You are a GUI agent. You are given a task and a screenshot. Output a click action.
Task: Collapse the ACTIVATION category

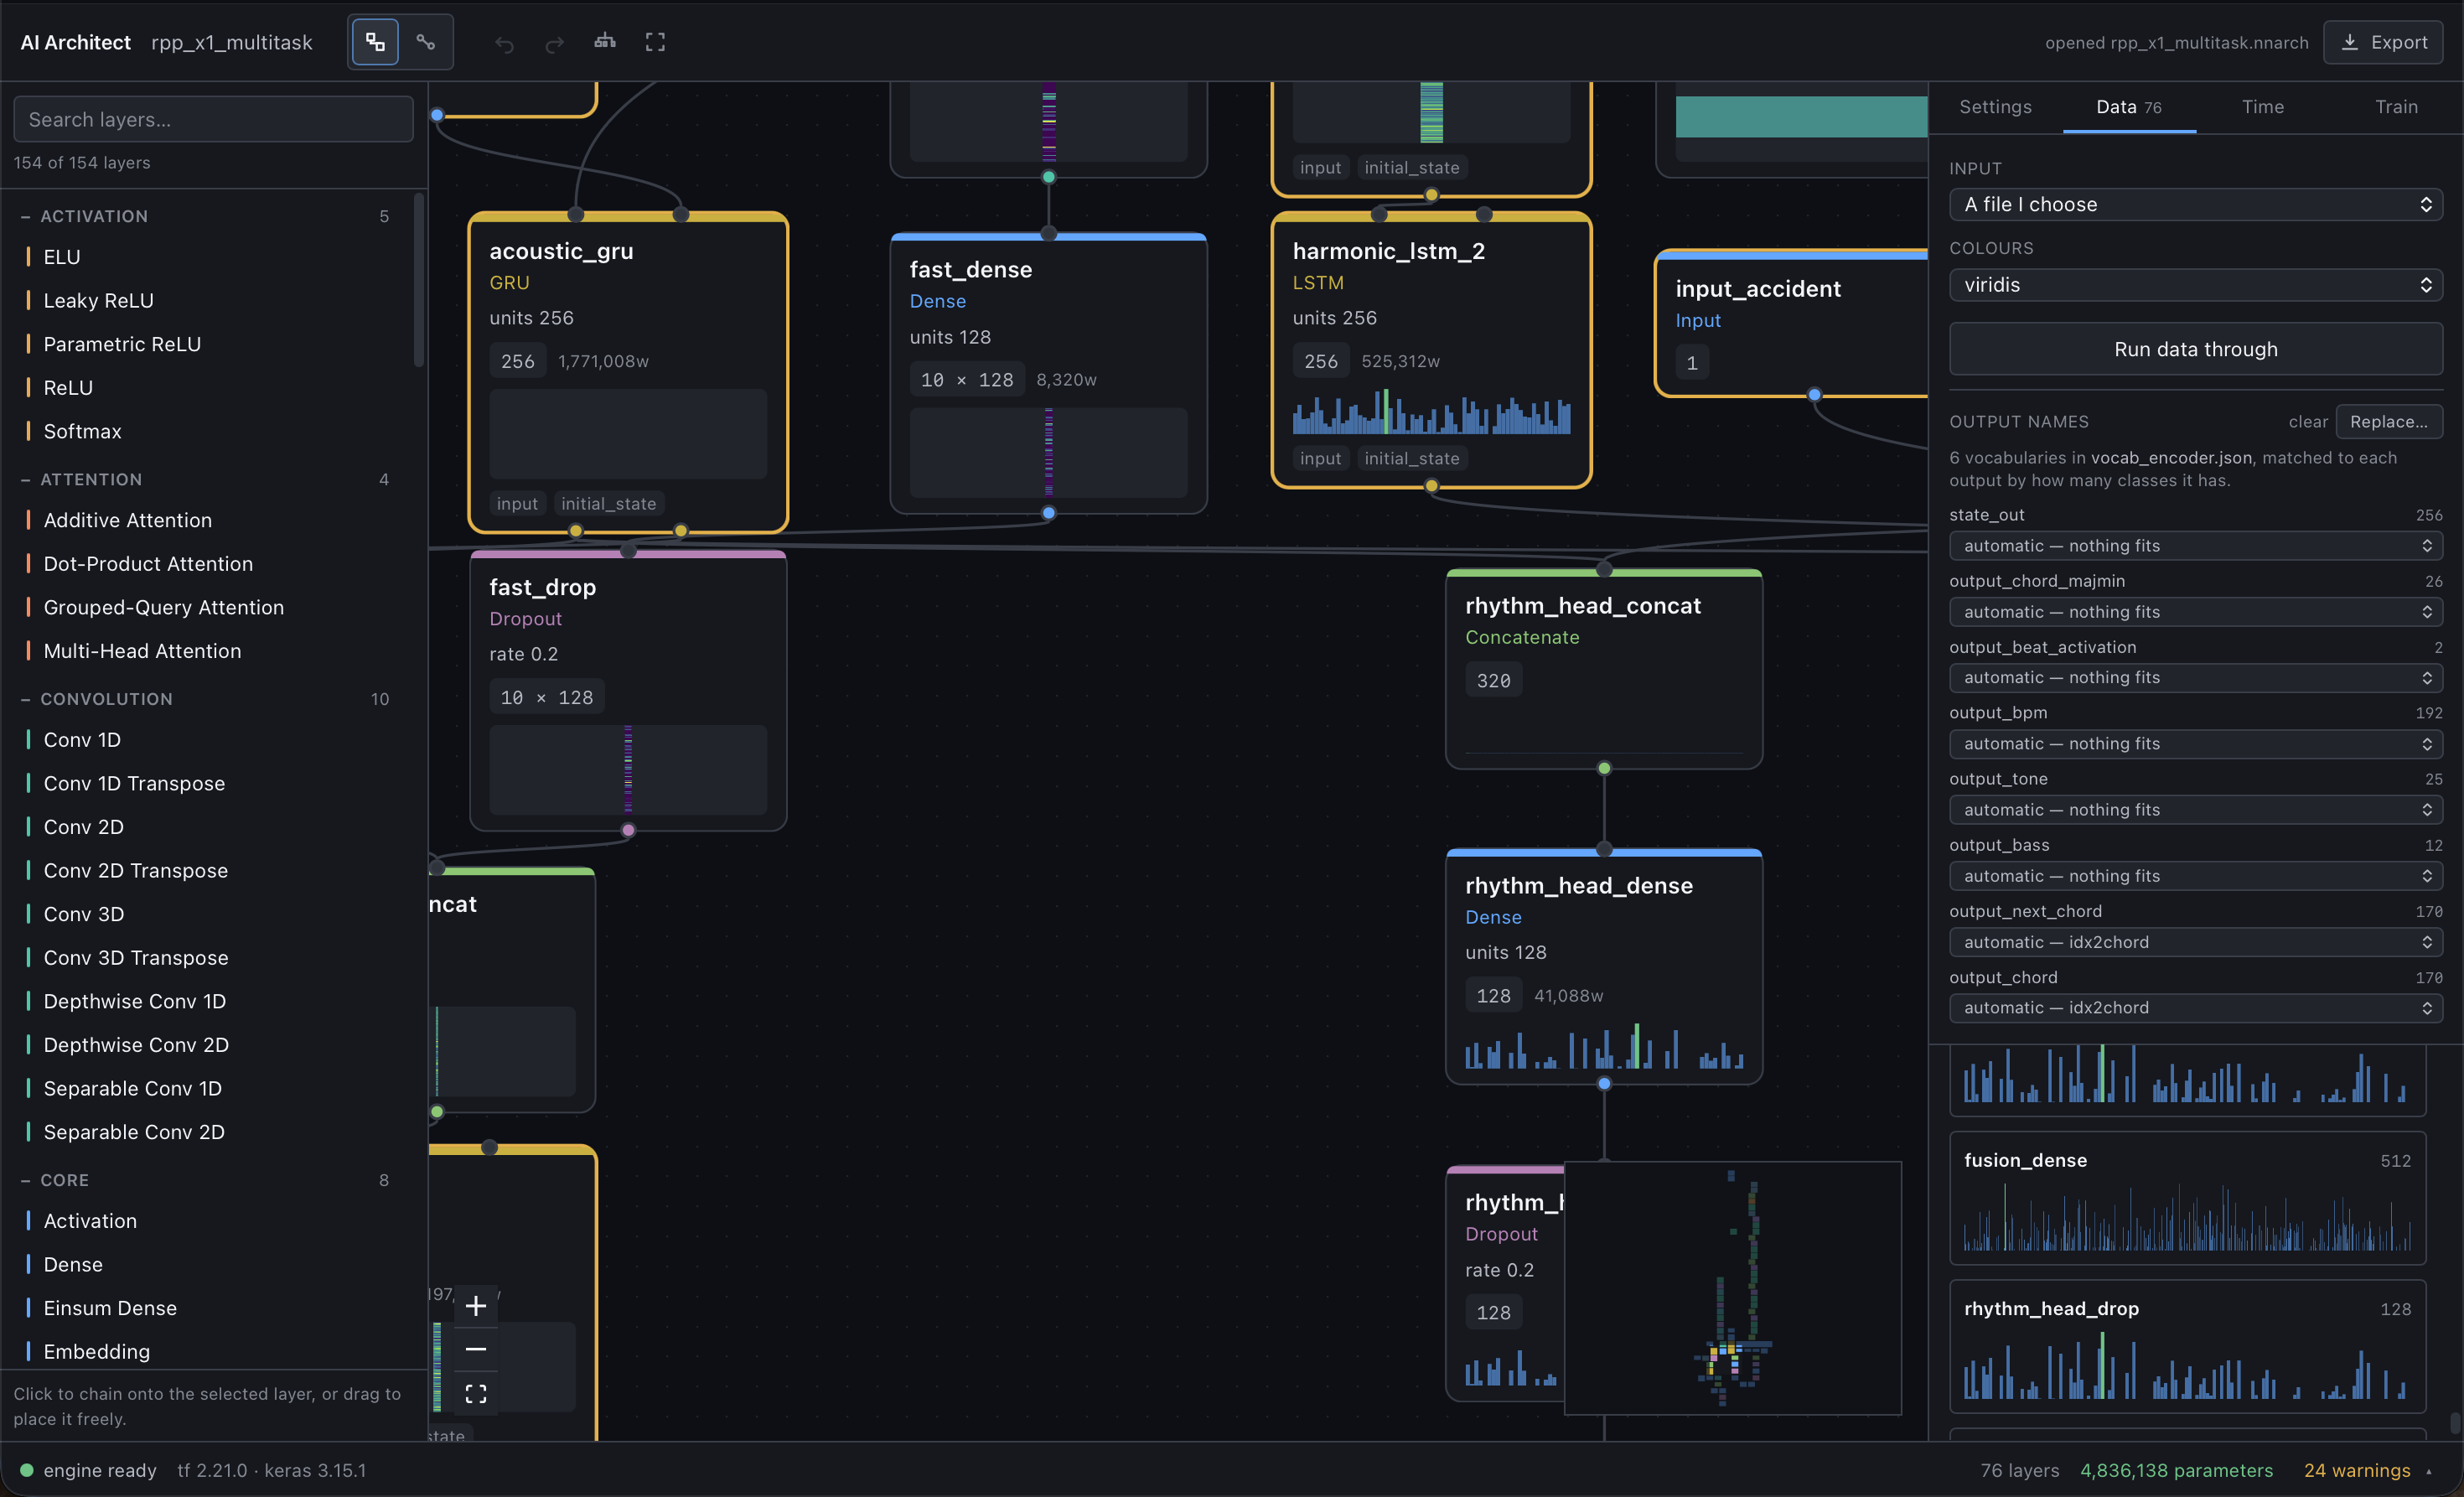coord(204,216)
